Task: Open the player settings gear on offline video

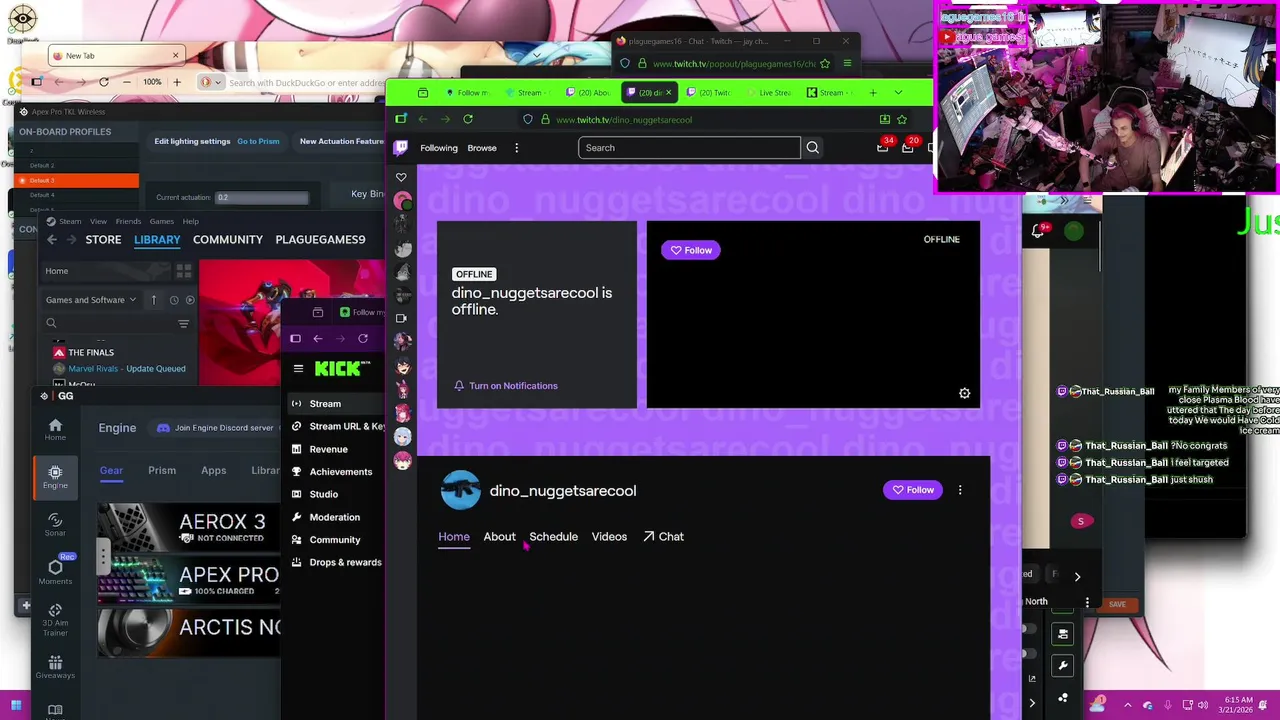Action: (964, 393)
